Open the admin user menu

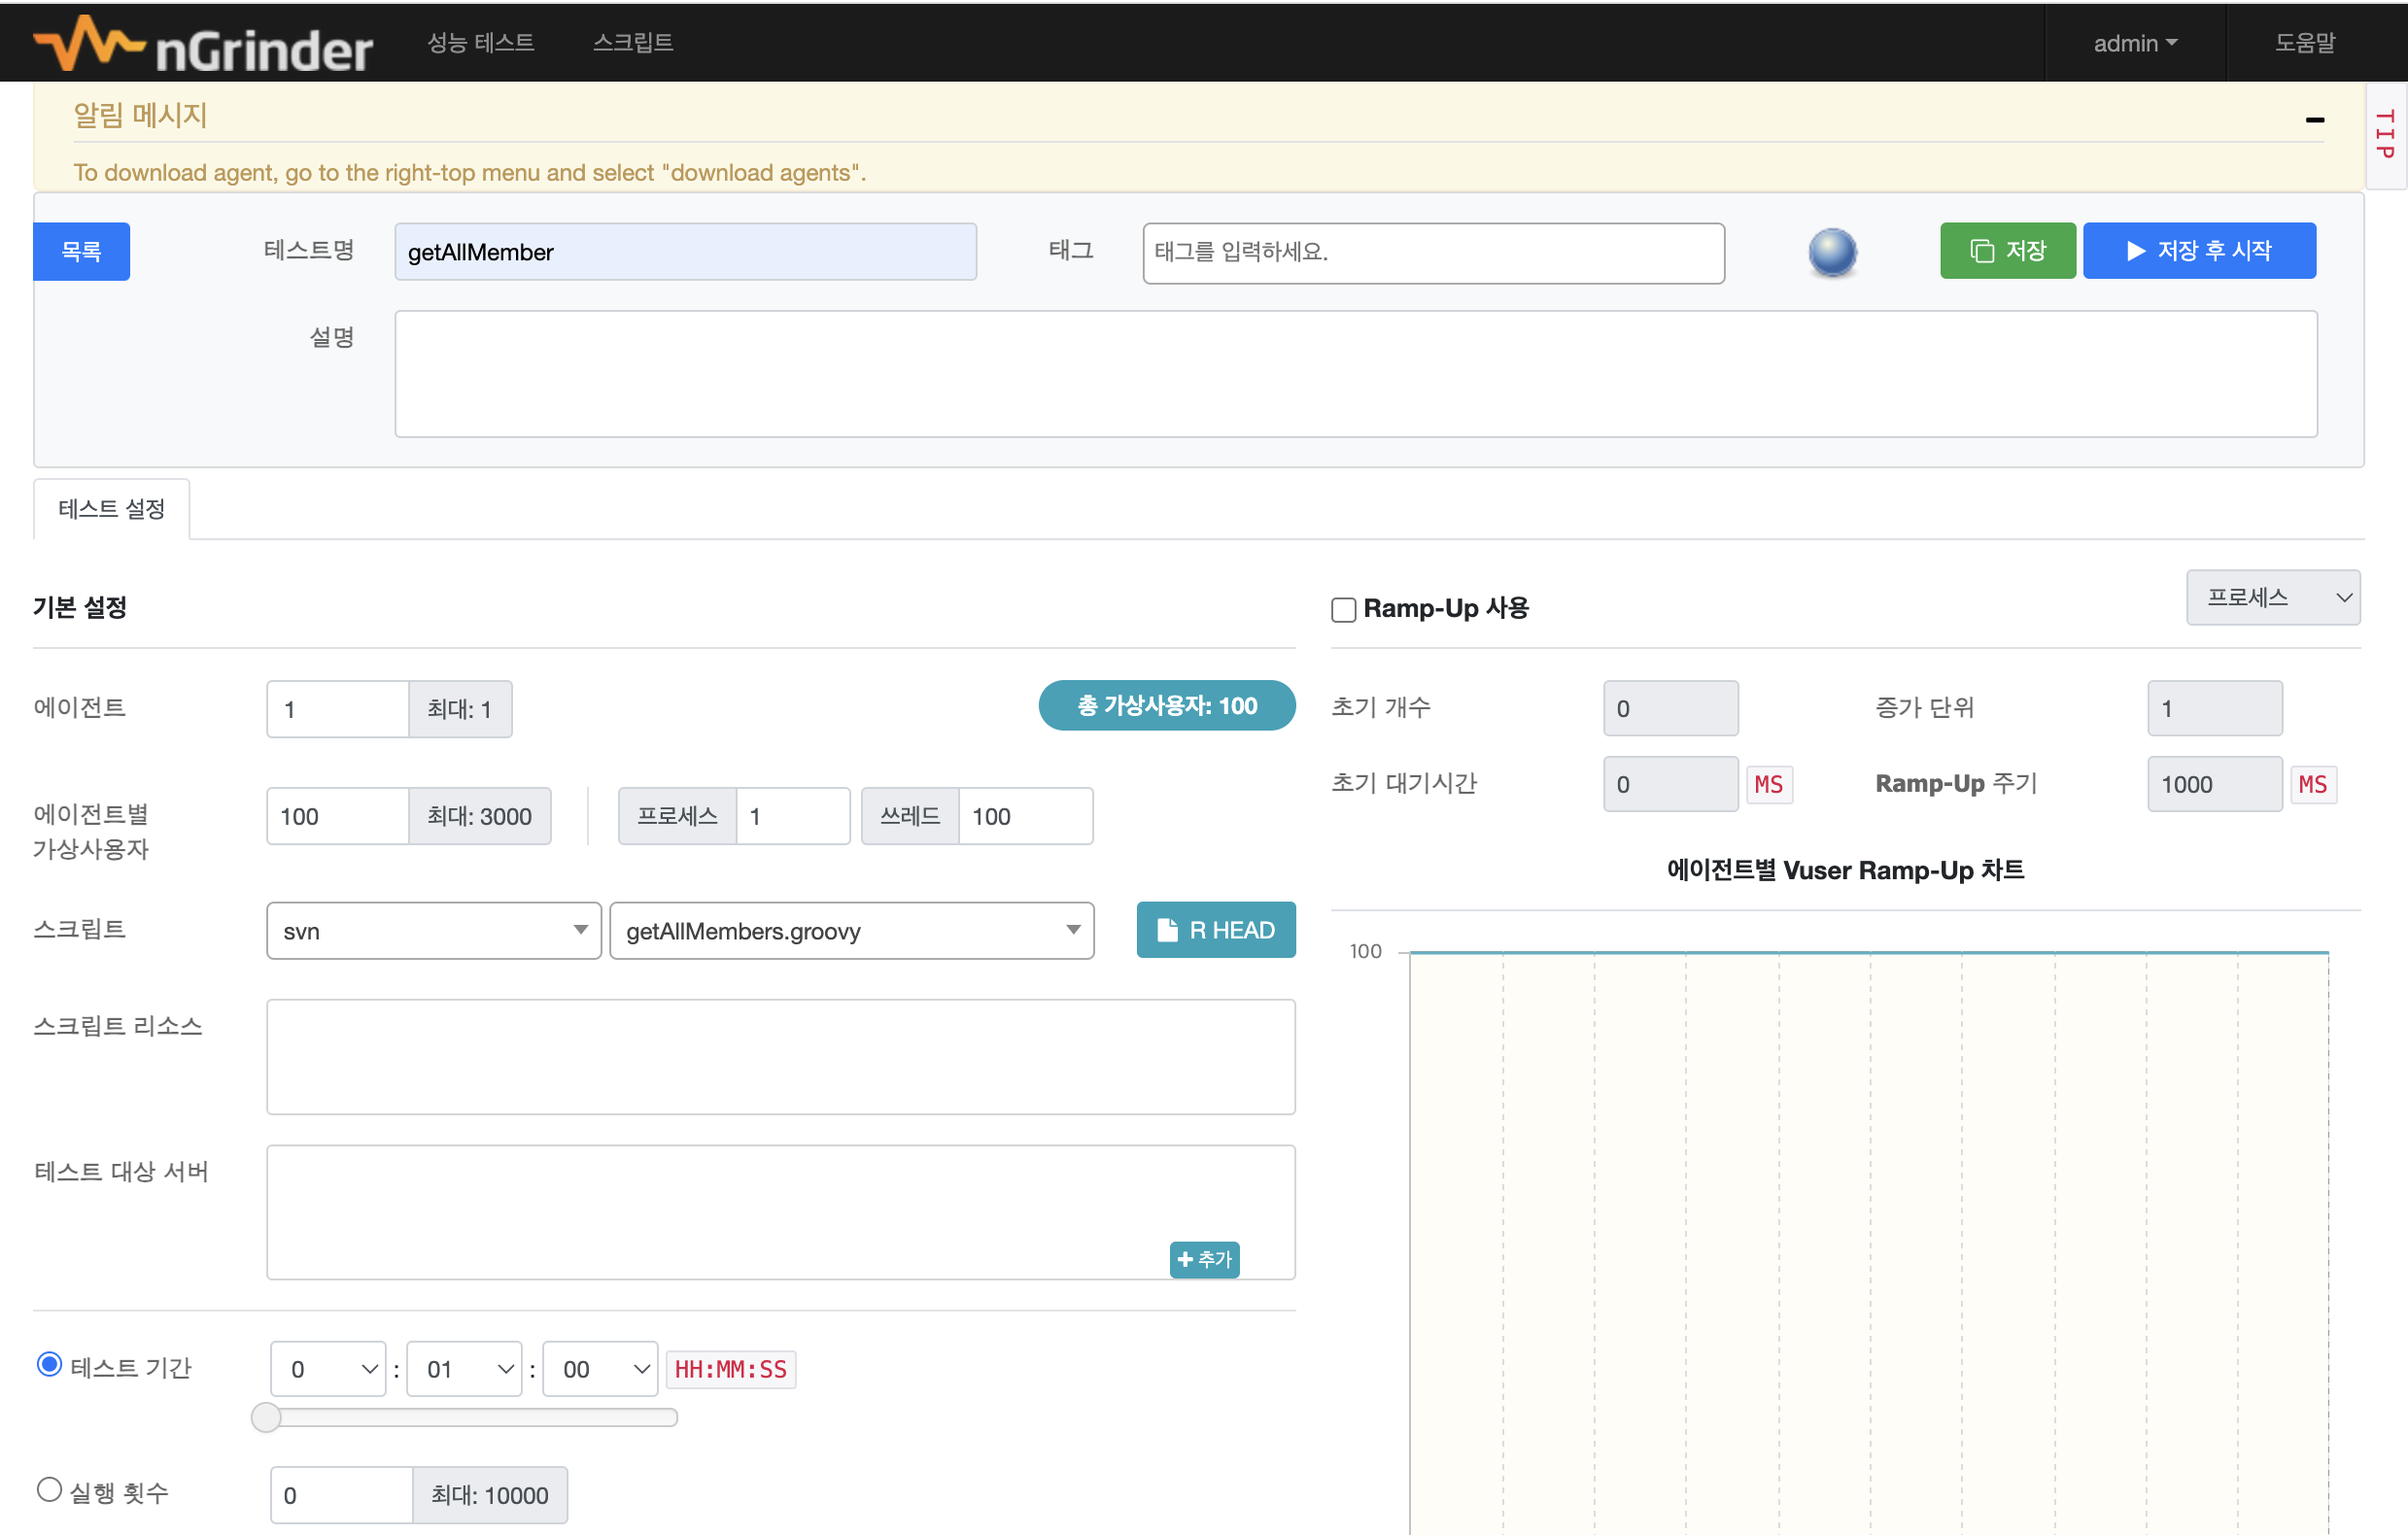tap(2134, 43)
